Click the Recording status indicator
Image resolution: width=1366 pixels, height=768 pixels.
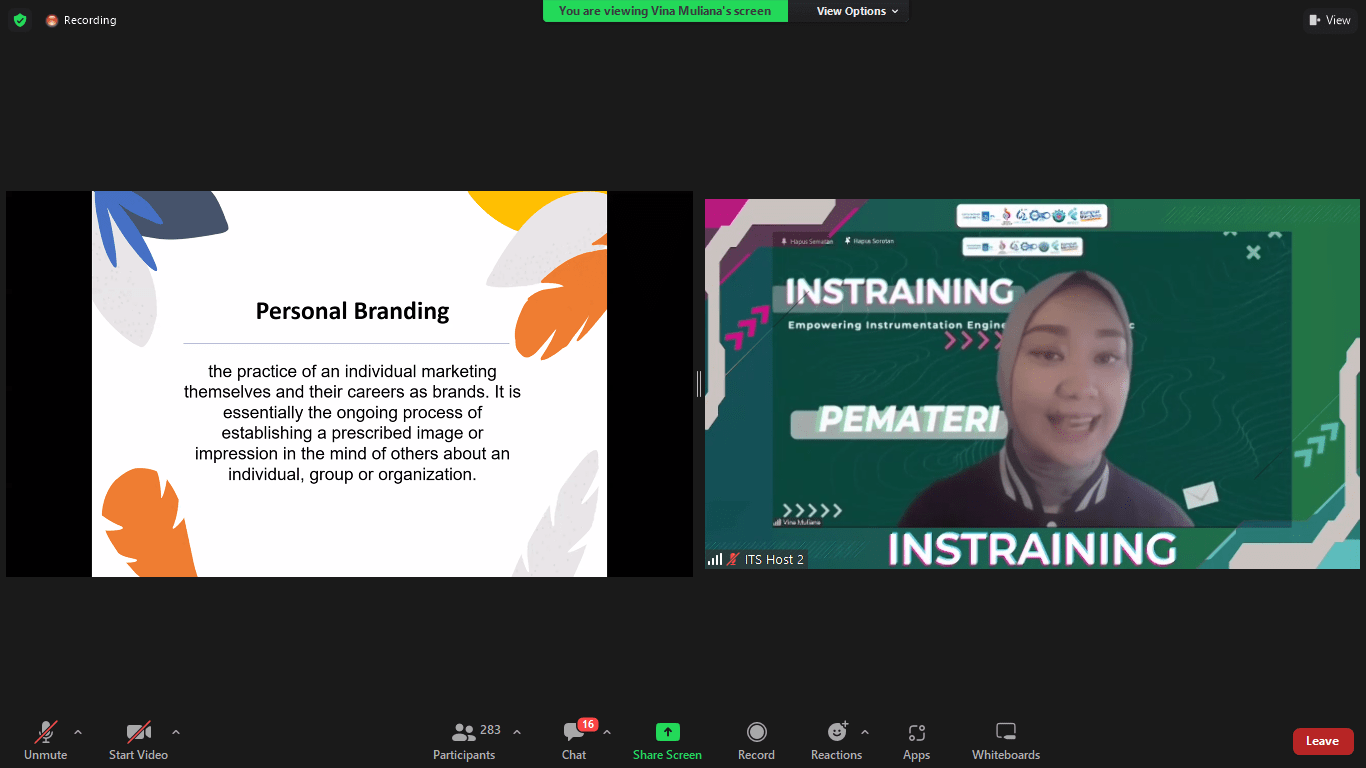[81, 20]
